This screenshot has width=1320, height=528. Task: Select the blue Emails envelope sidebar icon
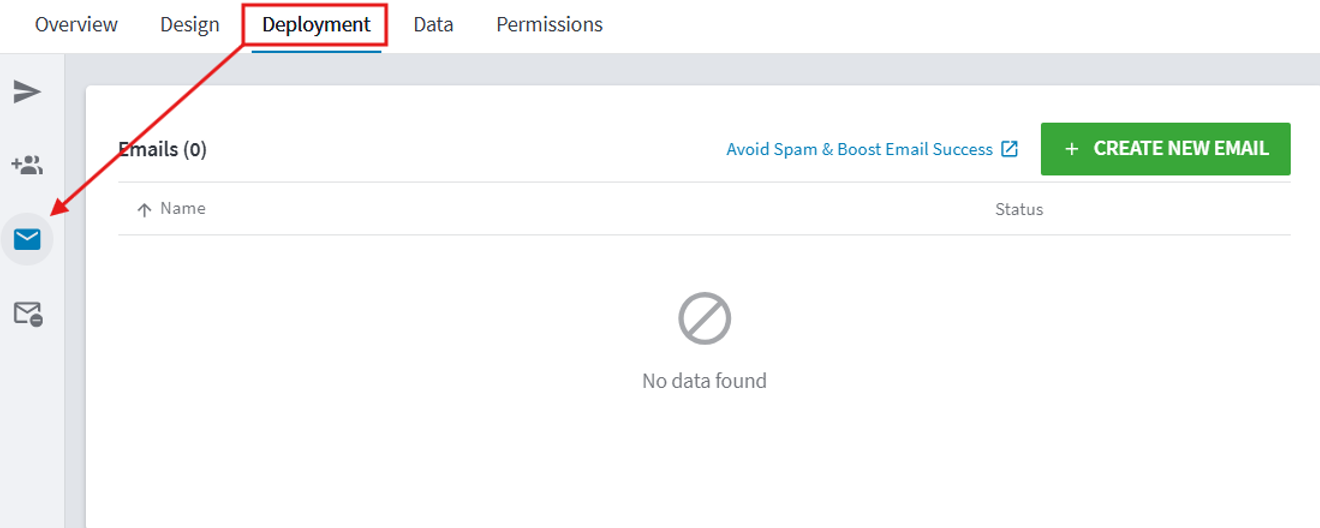pyautogui.click(x=27, y=239)
